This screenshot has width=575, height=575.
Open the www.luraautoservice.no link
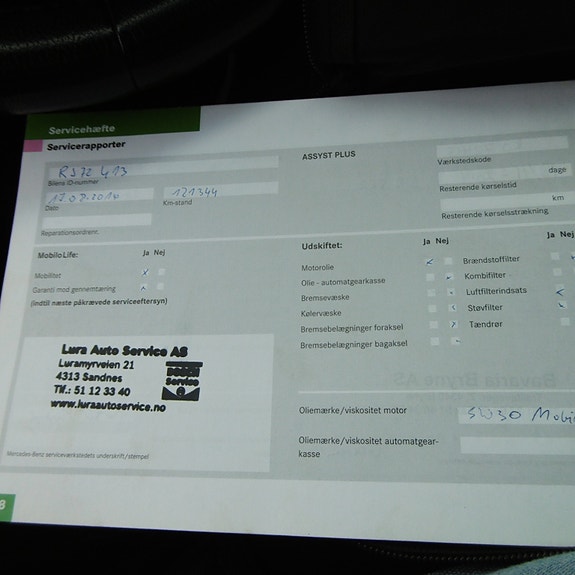(x=108, y=405)
